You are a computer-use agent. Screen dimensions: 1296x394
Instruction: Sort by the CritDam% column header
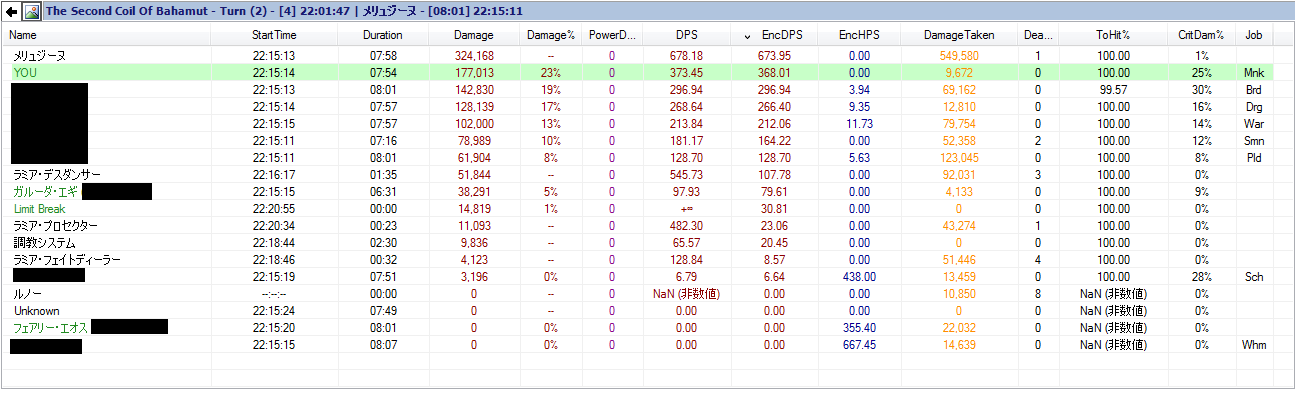1201,35
